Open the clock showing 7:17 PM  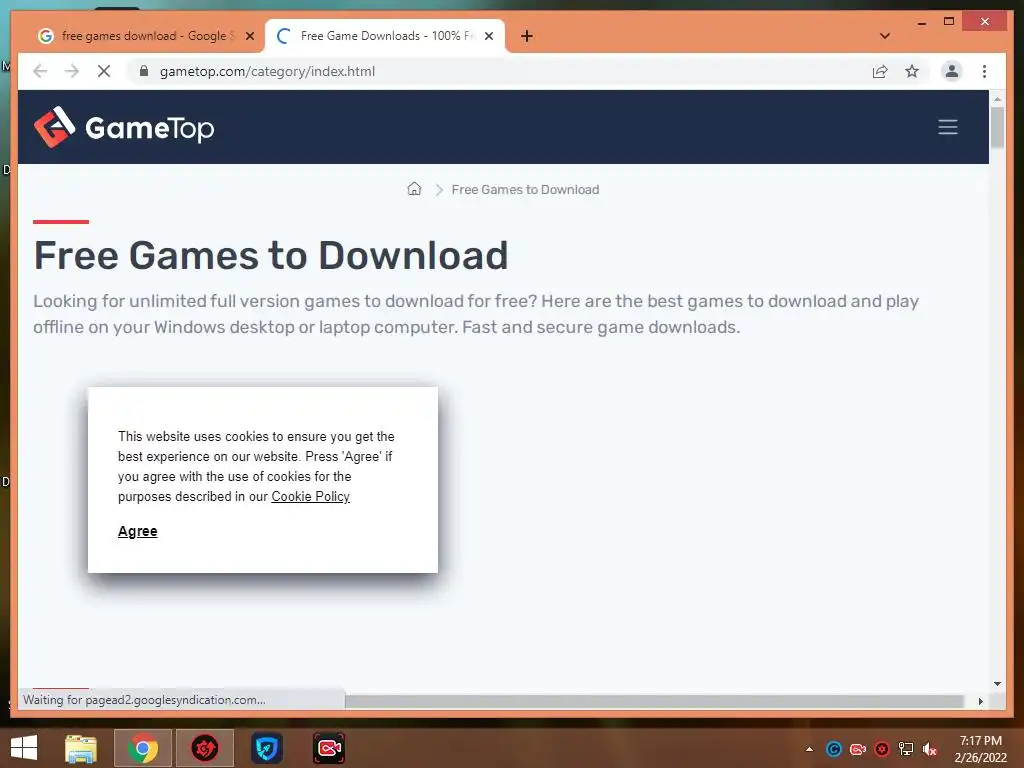(980, 749)
